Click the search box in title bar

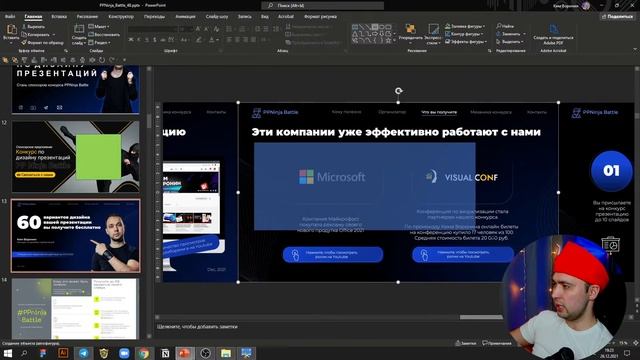click(x=322, y=5)
